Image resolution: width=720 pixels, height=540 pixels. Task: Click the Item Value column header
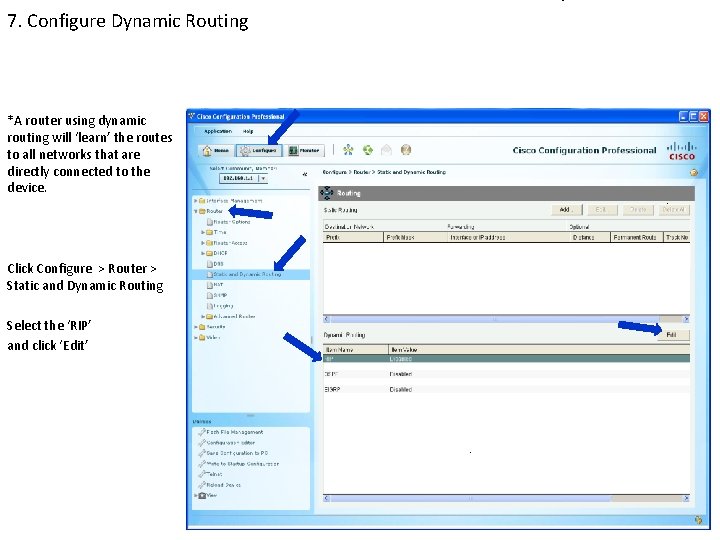pos(539,350)
